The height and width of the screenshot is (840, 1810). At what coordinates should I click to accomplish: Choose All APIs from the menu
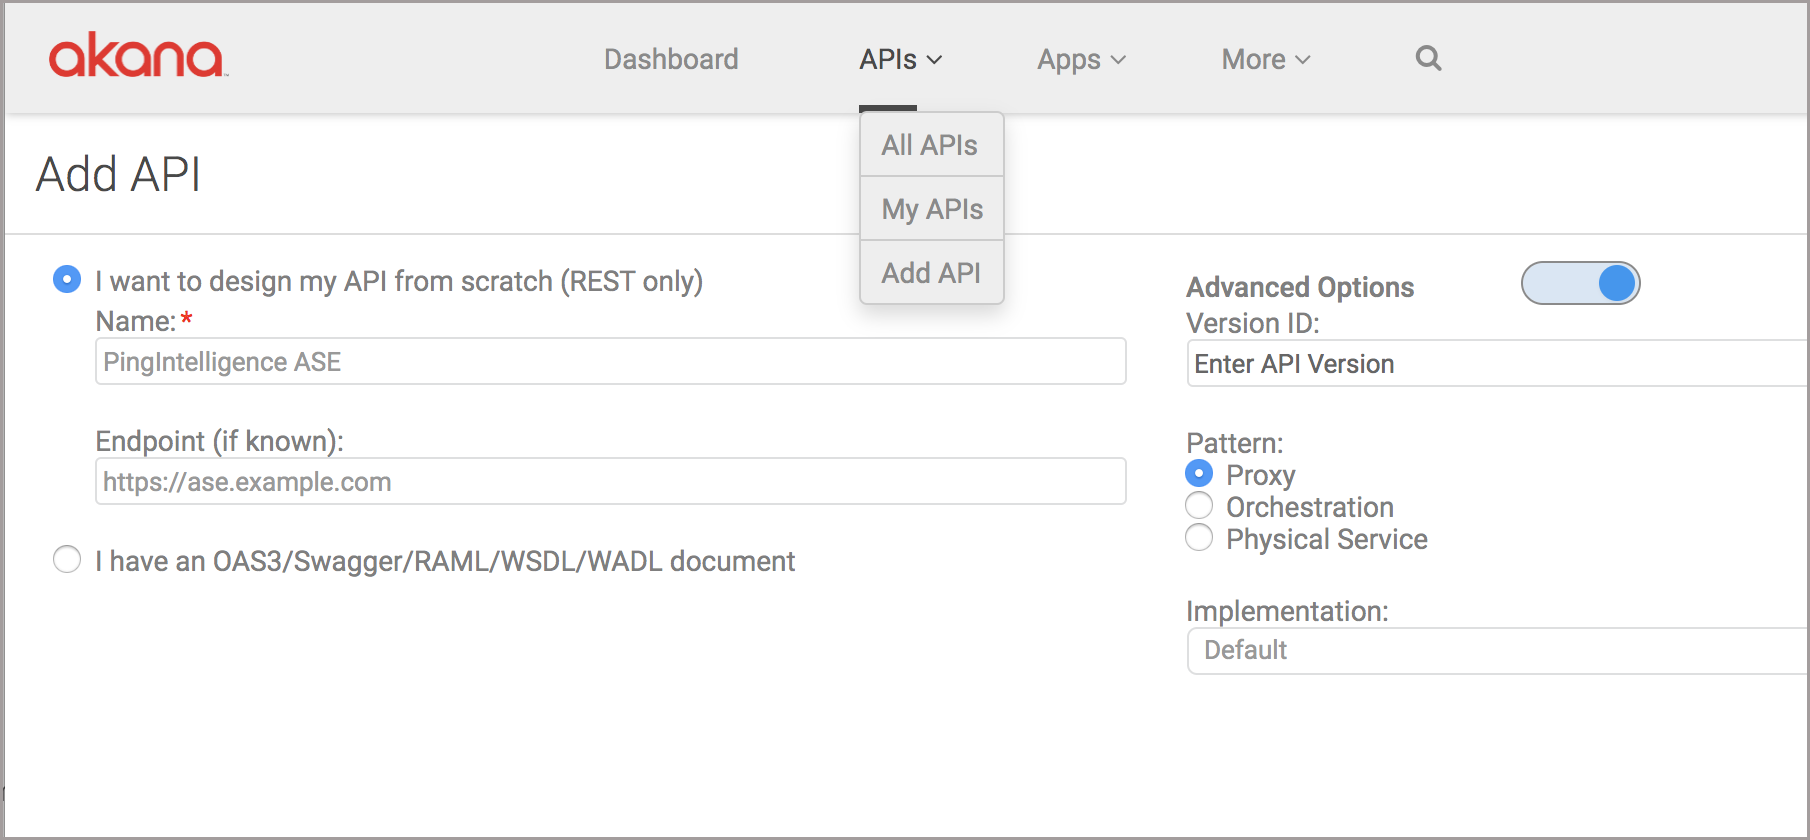pyautogui.click(x=931, y=145)
